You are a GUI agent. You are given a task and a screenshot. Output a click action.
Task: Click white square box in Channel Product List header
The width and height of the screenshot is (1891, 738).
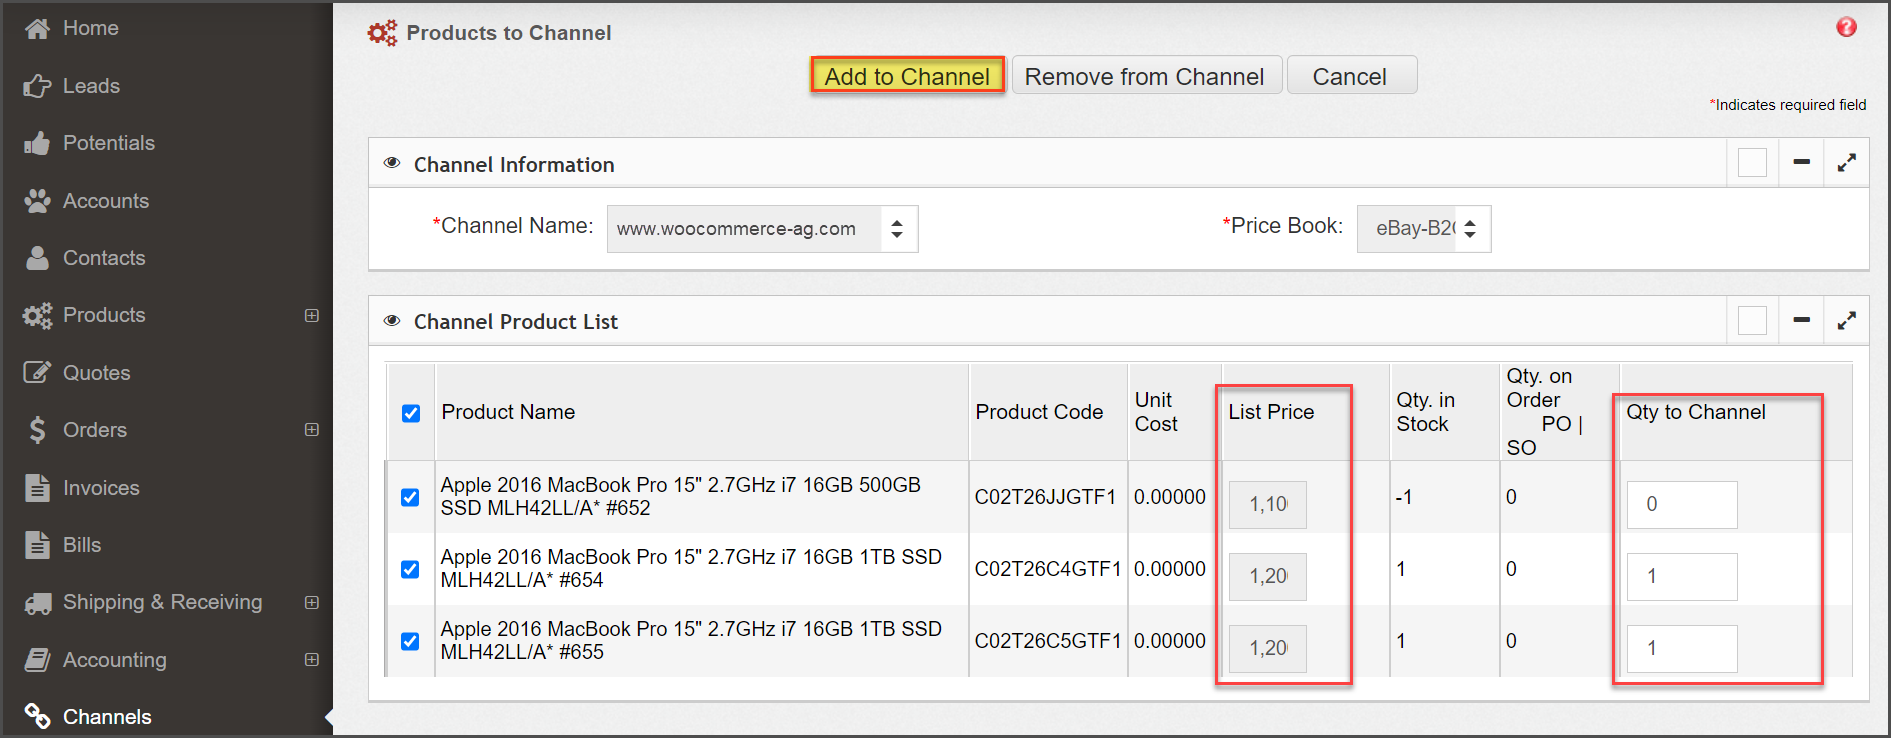tap(1752, 320)
